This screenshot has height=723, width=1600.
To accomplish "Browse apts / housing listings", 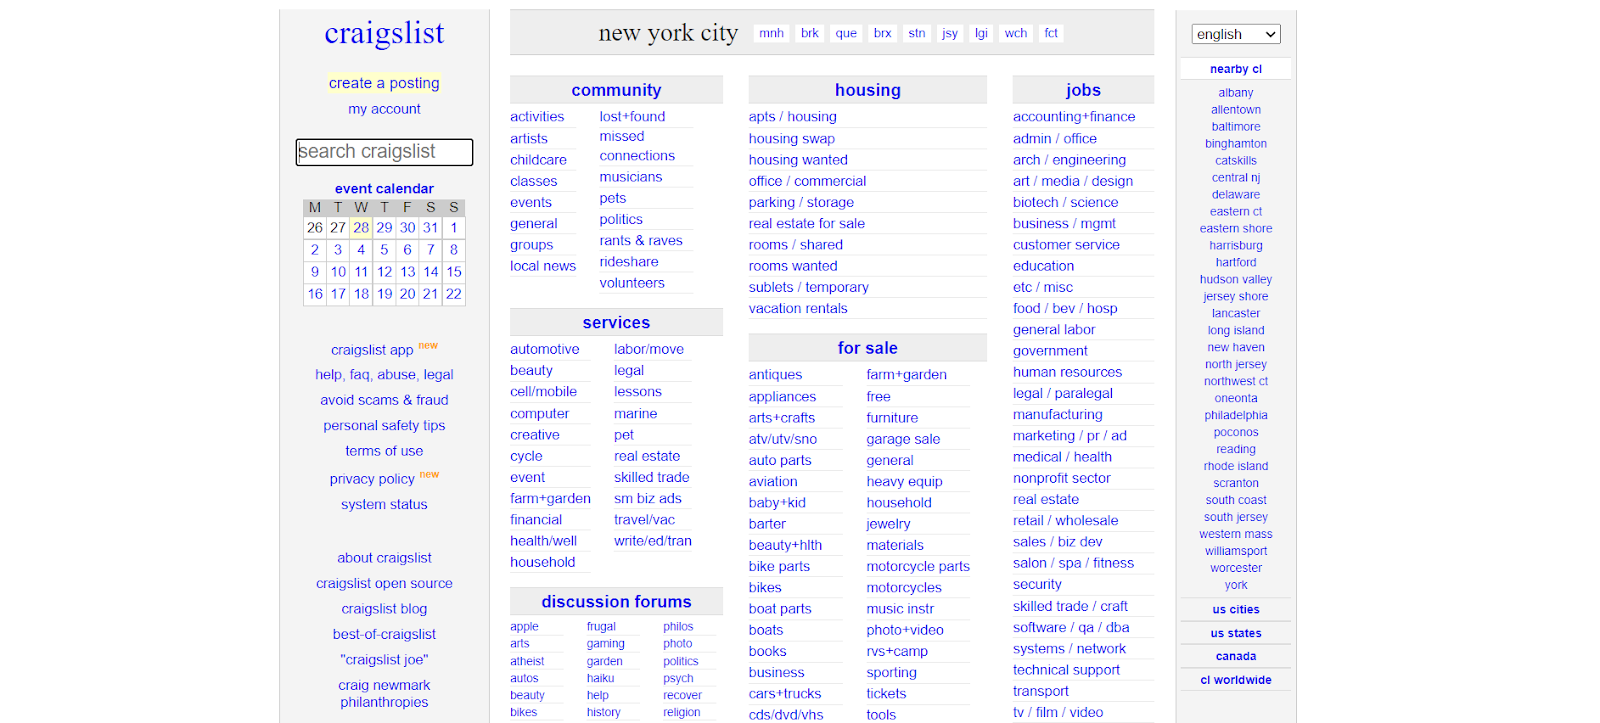I will pyautogui.click(x=792, y=117).
